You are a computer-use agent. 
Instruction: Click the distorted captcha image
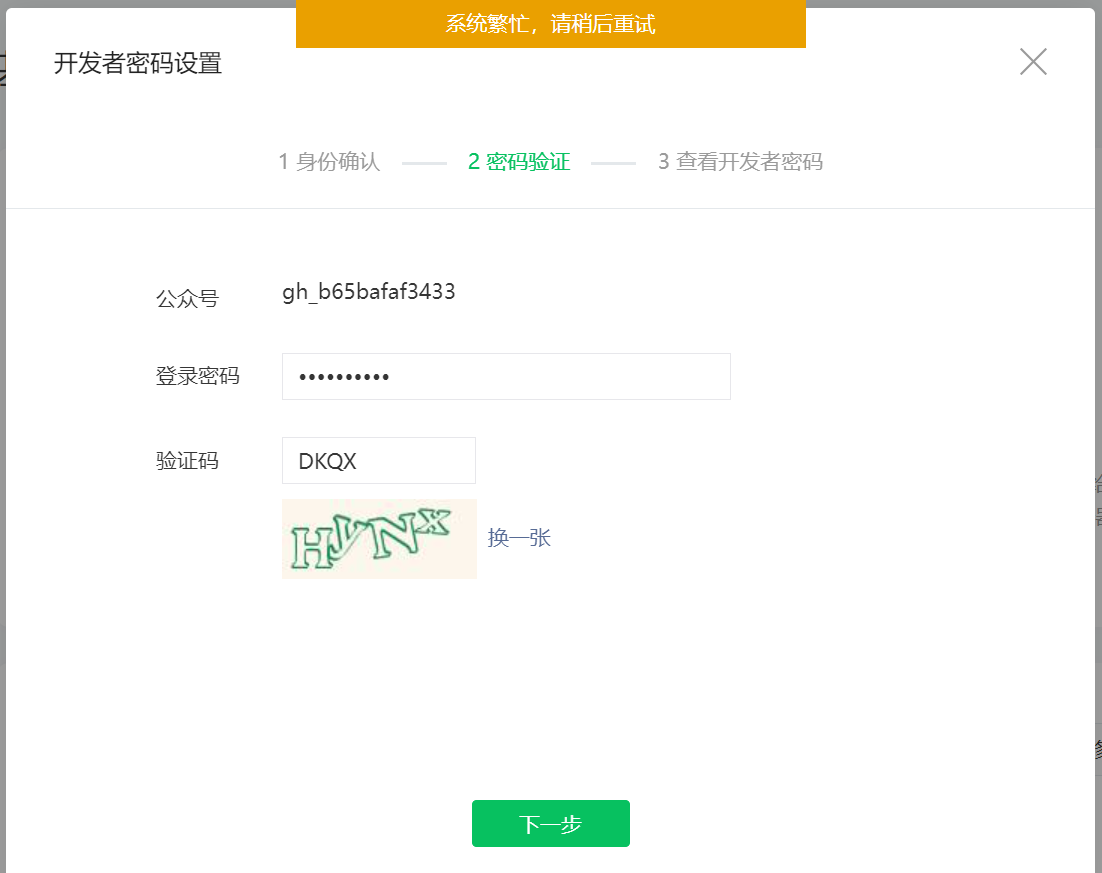380,539
